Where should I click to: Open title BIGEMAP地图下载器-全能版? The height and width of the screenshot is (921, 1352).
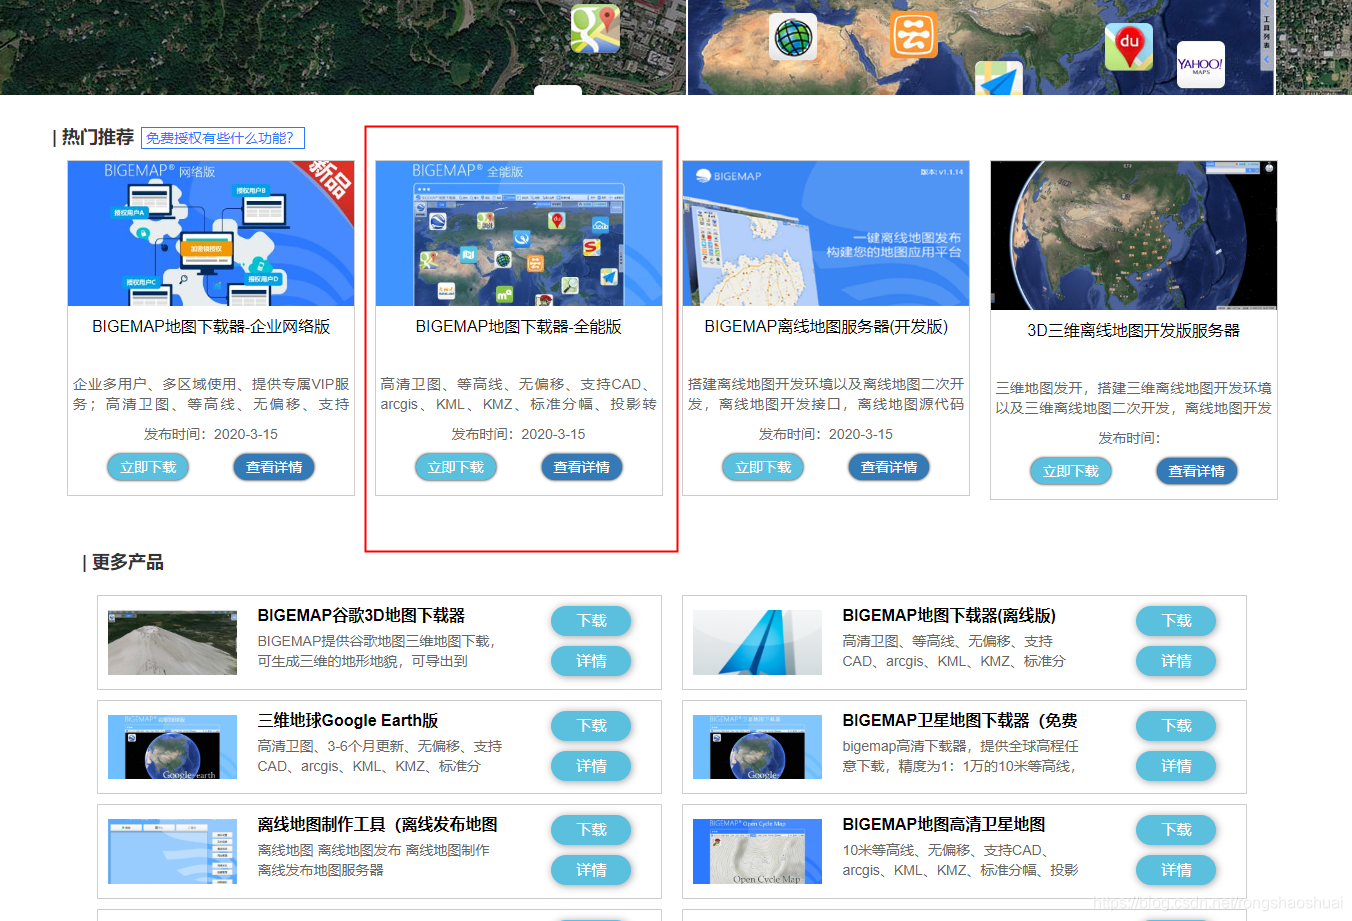tap(519, 327)
